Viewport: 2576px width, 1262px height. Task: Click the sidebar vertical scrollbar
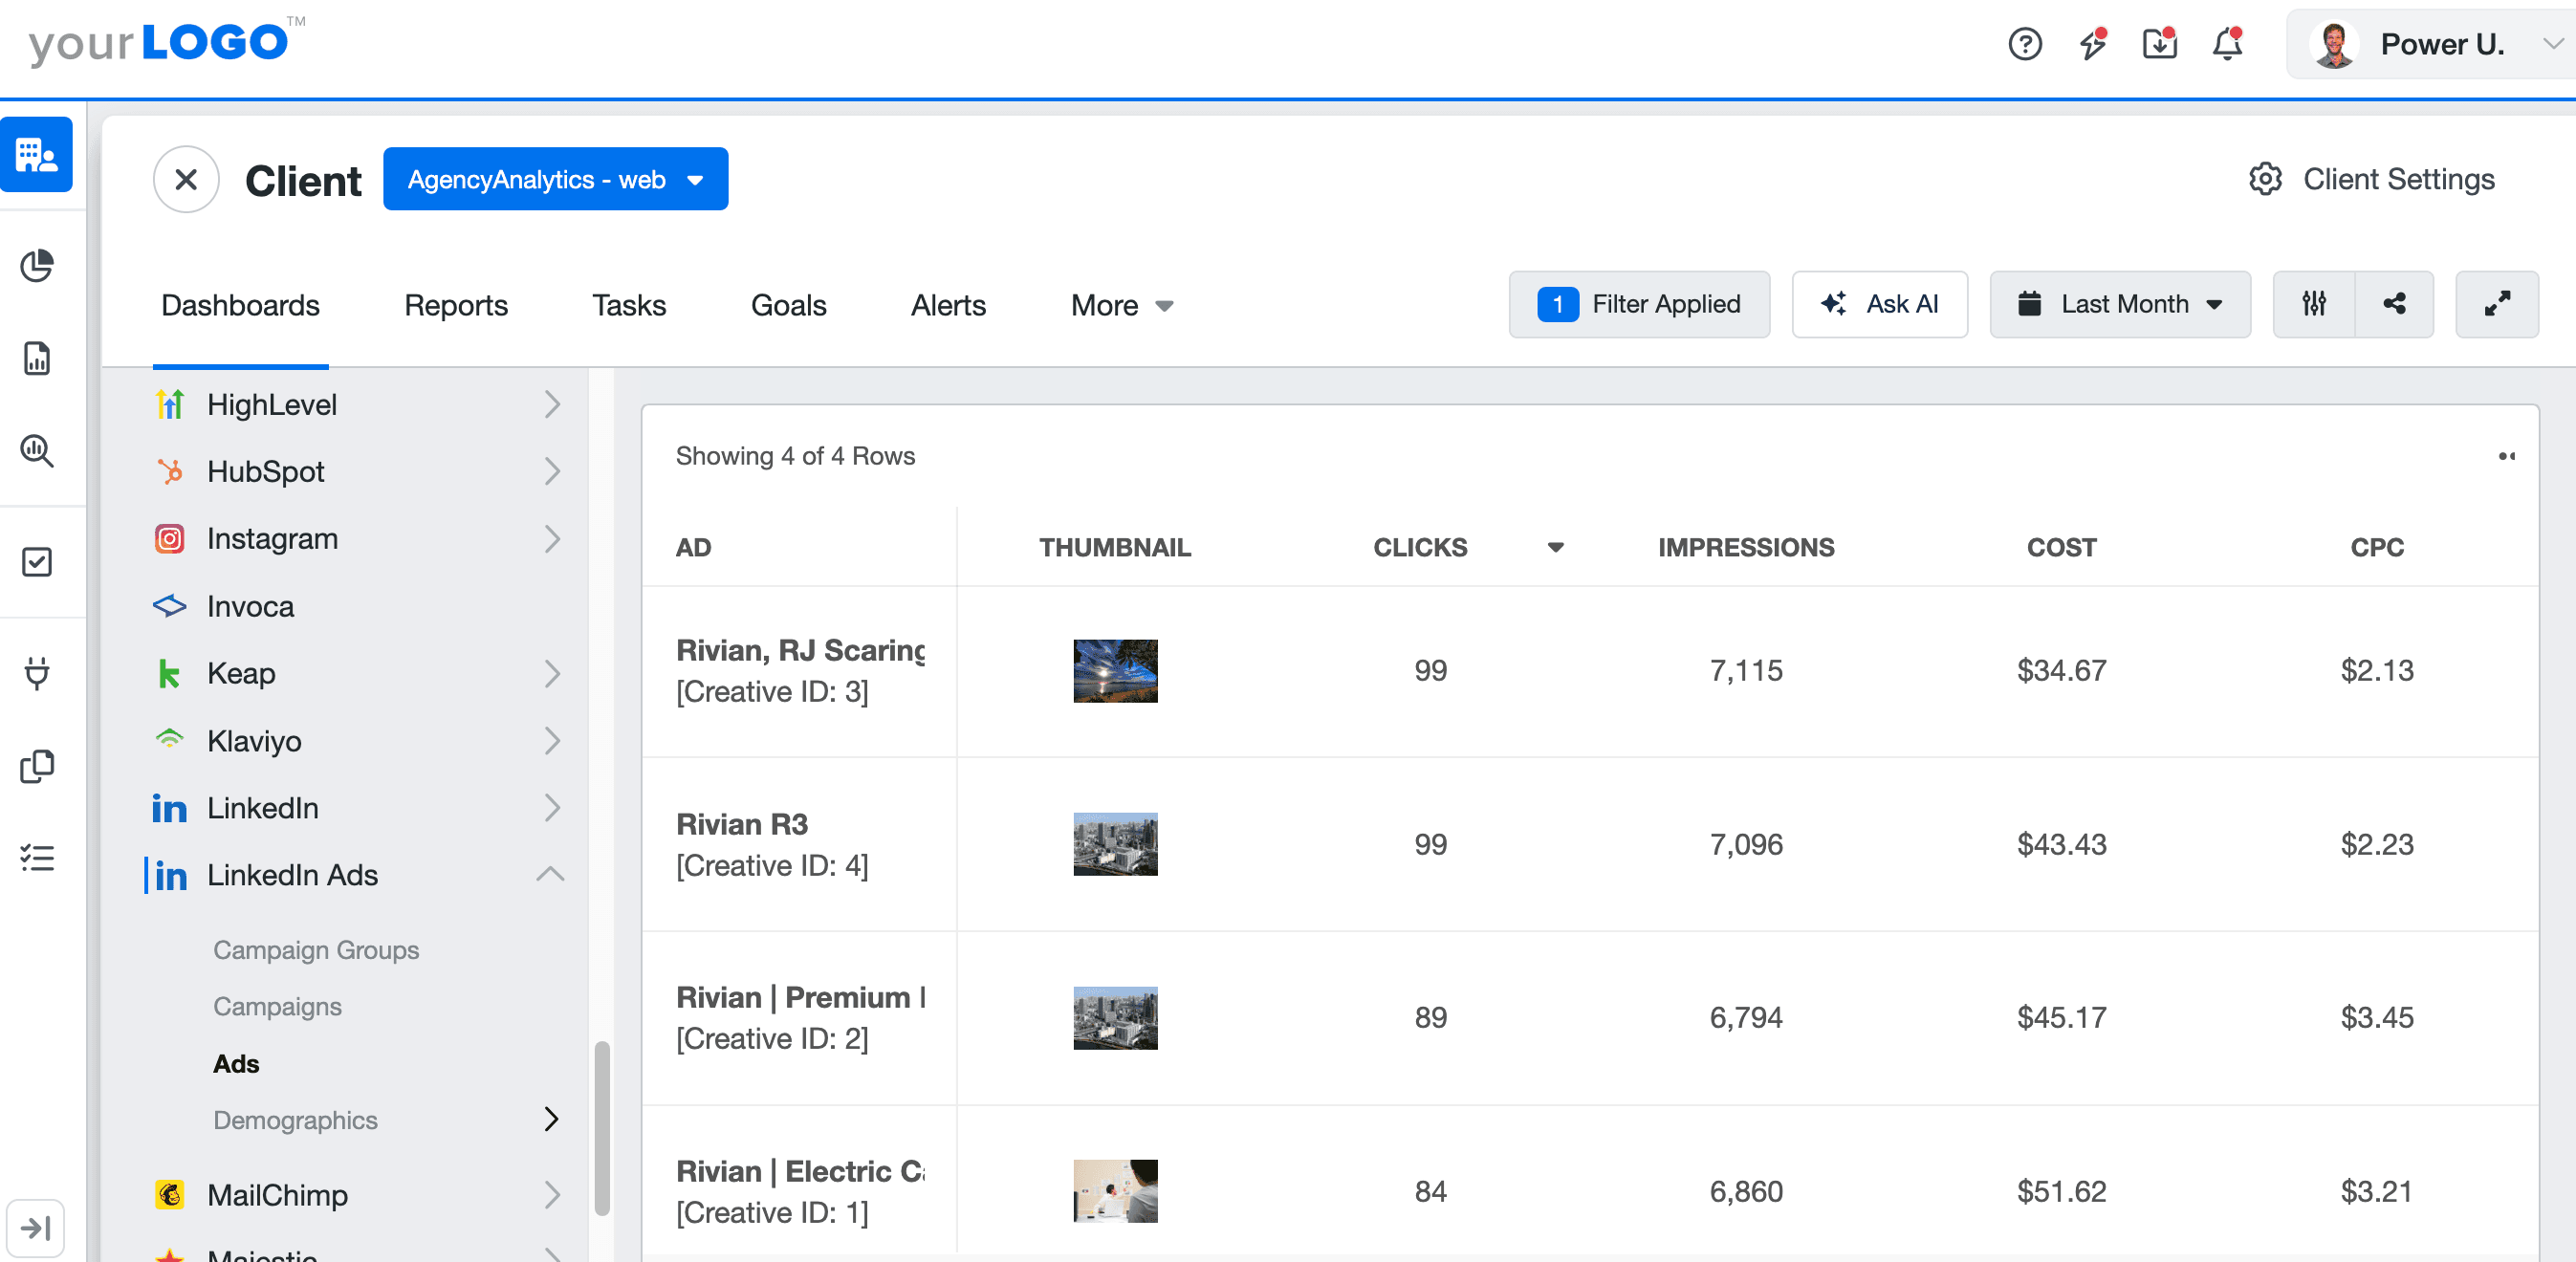click(x=602, y=1128)
